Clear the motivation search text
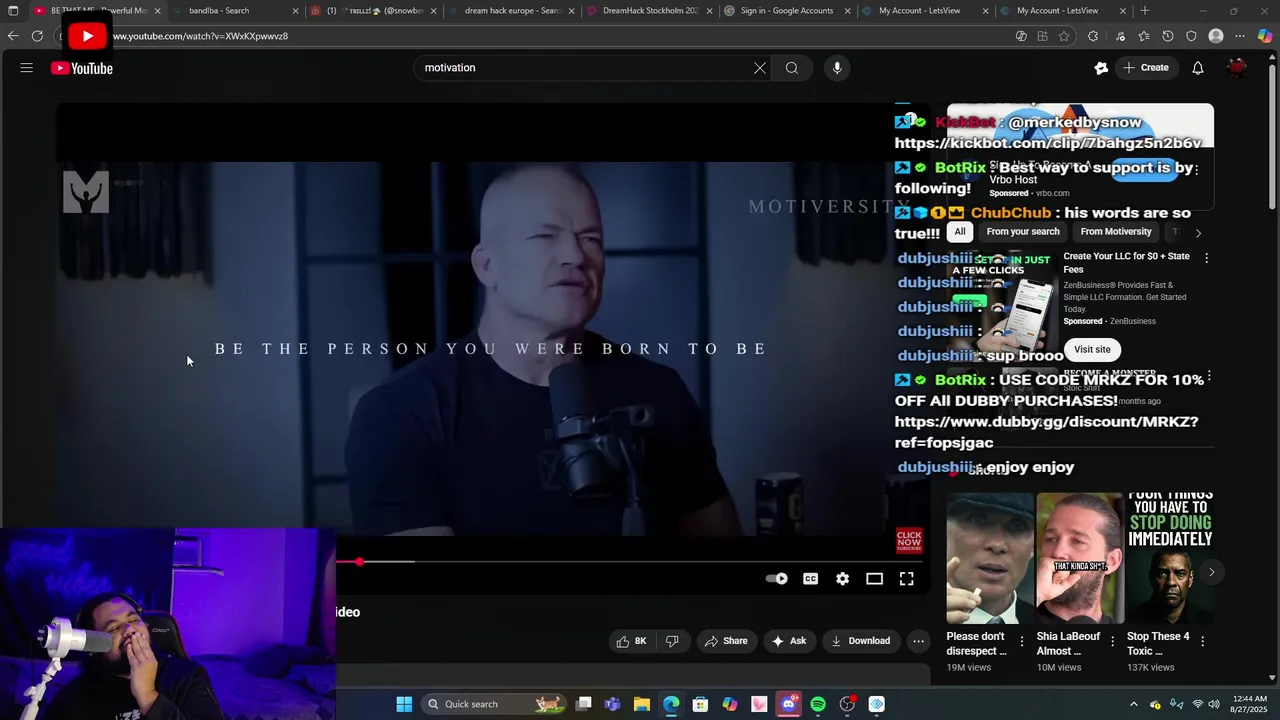Viewport: 1280px width, 720px height. [x=760, y=68]
